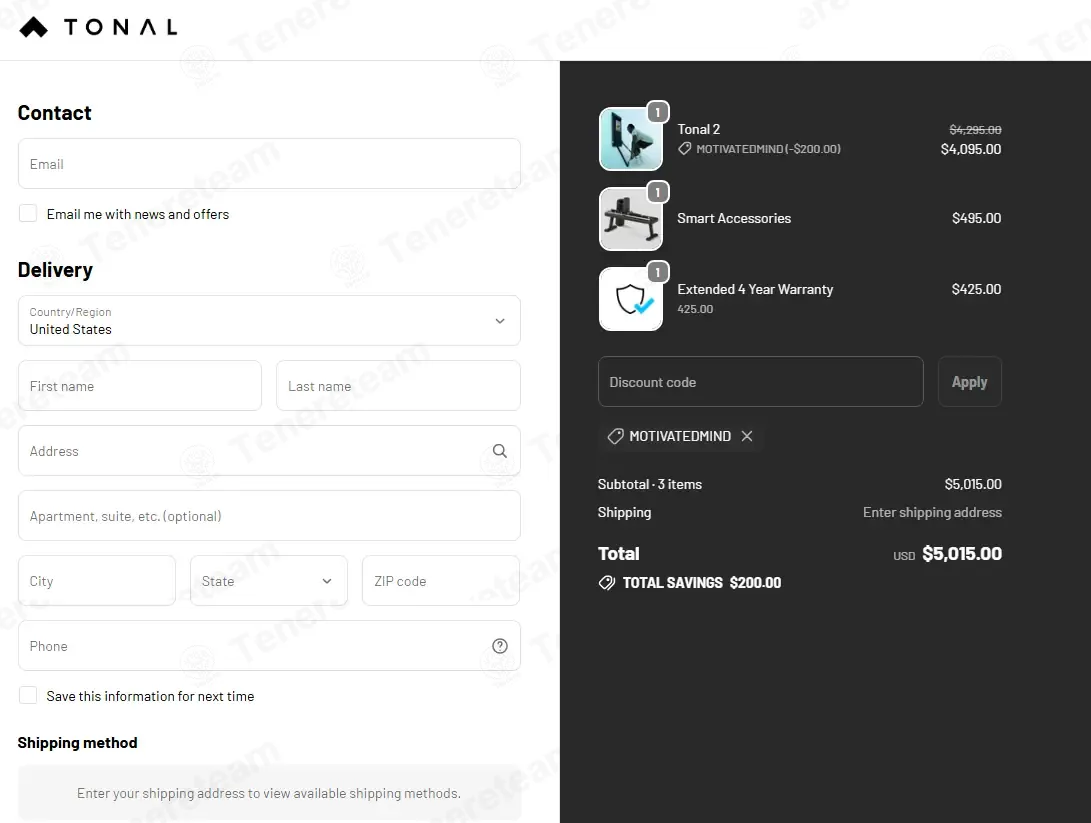Click the Shipping method heading
The image size is (1091, 823).
coord(77,743)
